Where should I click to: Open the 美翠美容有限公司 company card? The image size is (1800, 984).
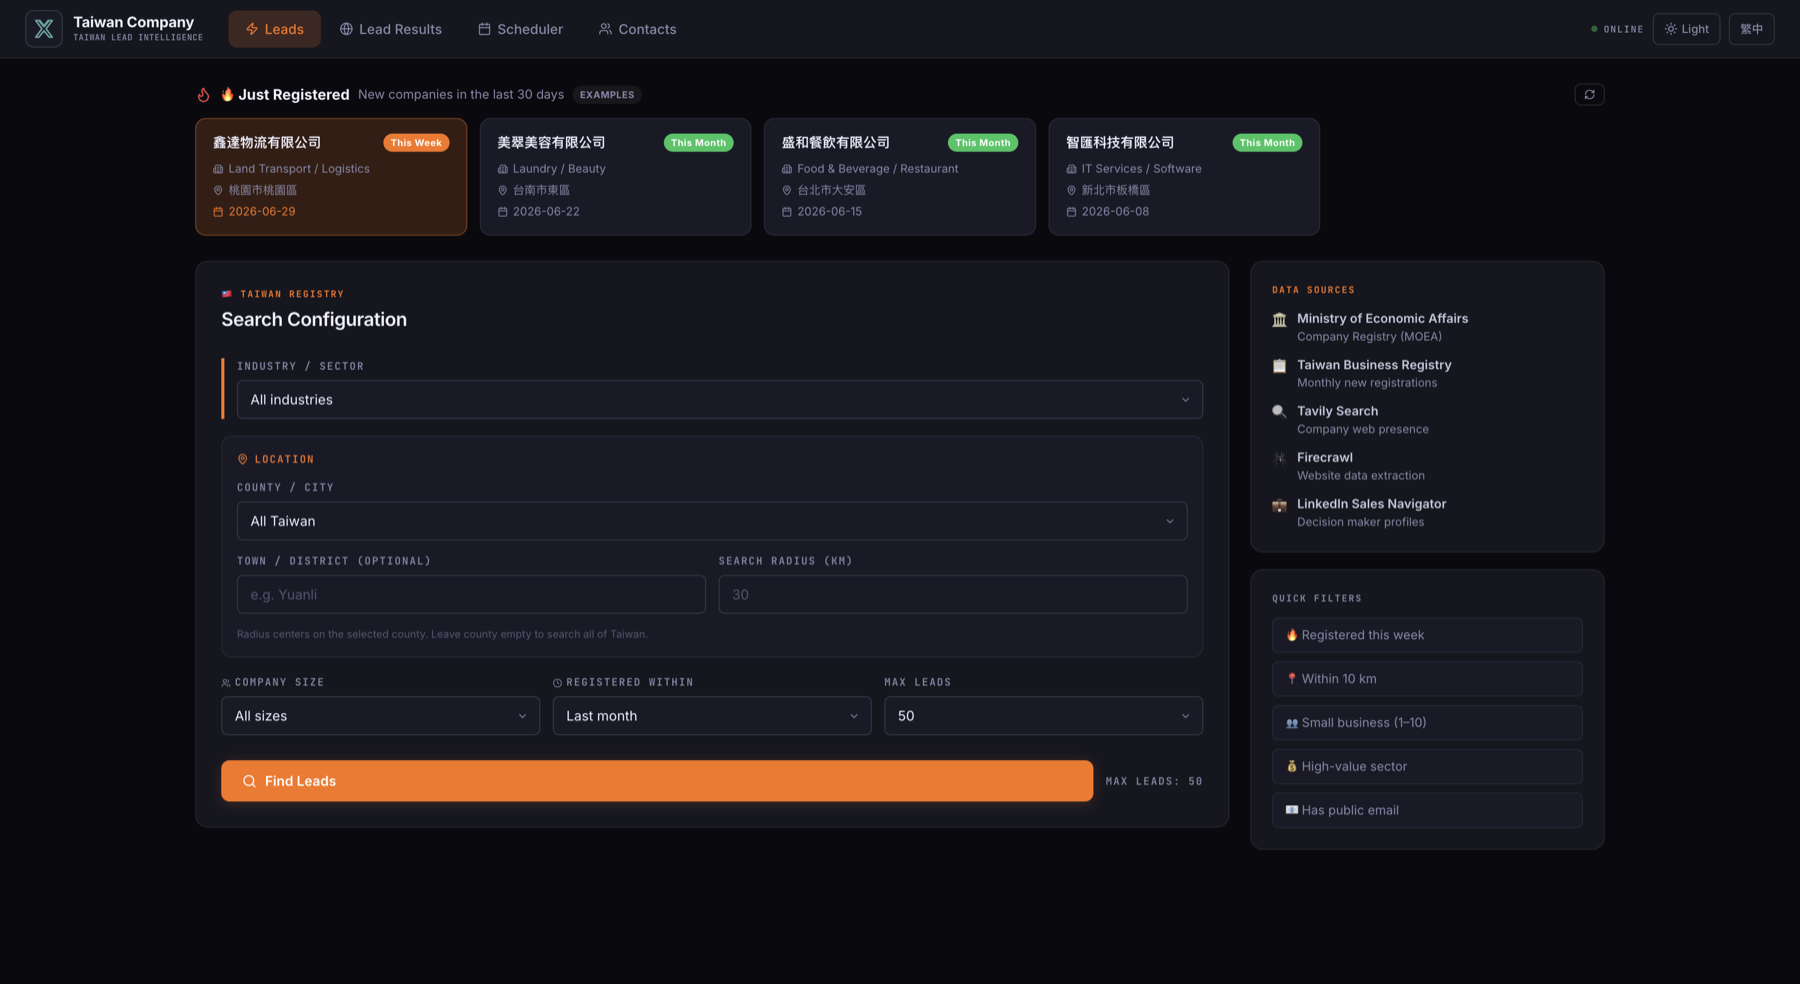click(x=615, y=177)
